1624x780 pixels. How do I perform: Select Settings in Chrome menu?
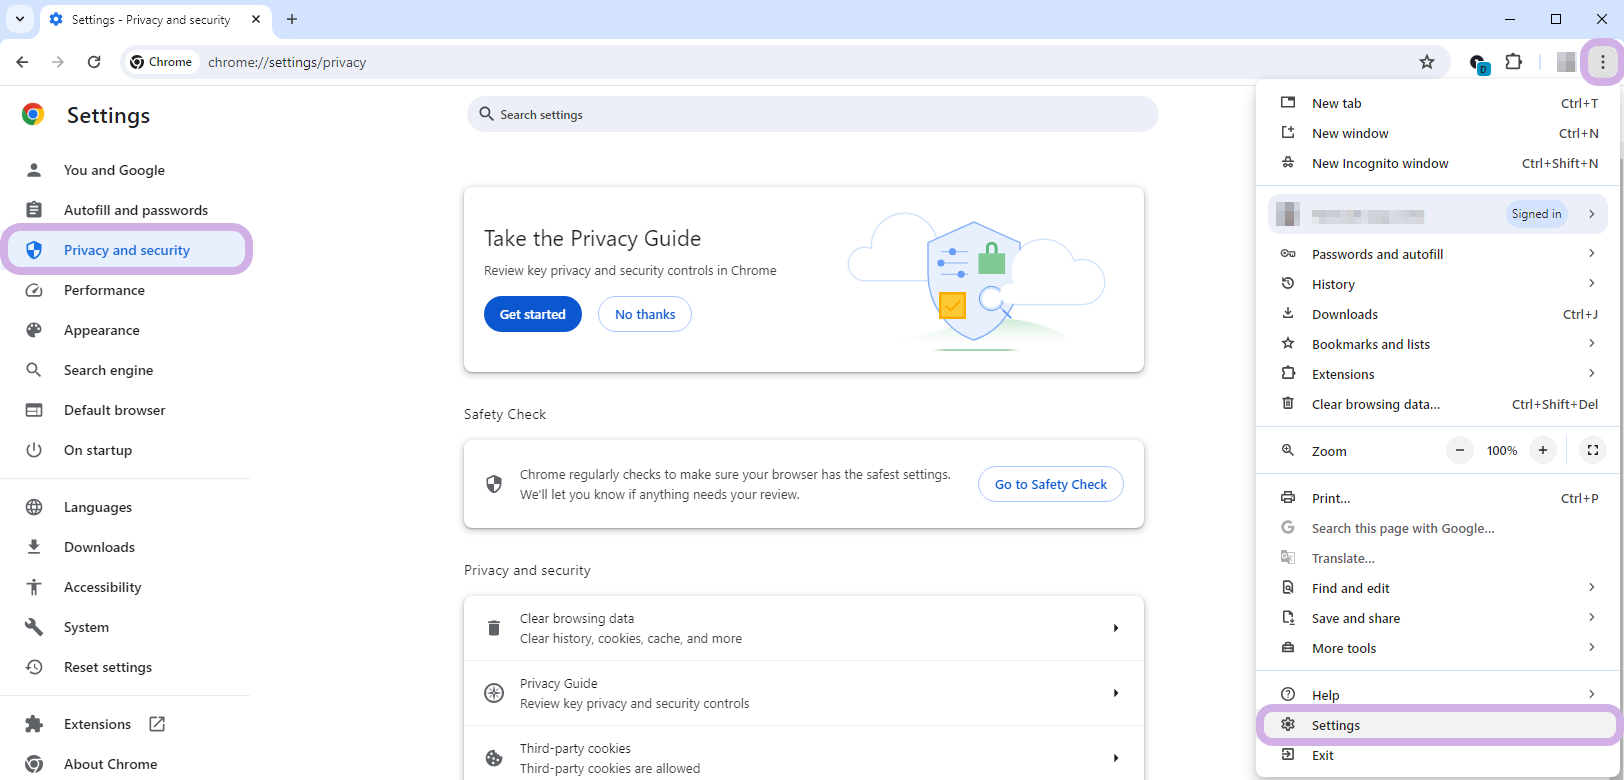pos(1438,725)
